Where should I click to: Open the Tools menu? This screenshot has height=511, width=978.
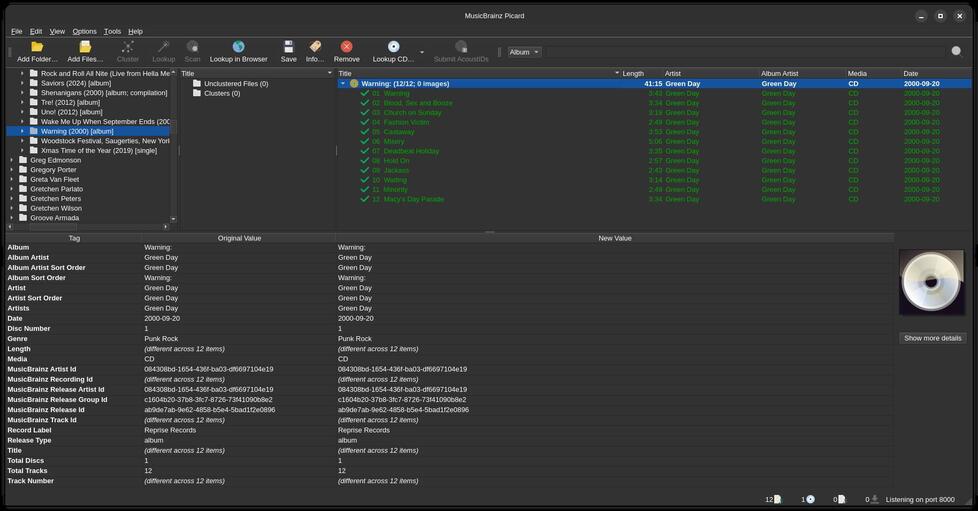pyautogui.click(x=112, y=31)
